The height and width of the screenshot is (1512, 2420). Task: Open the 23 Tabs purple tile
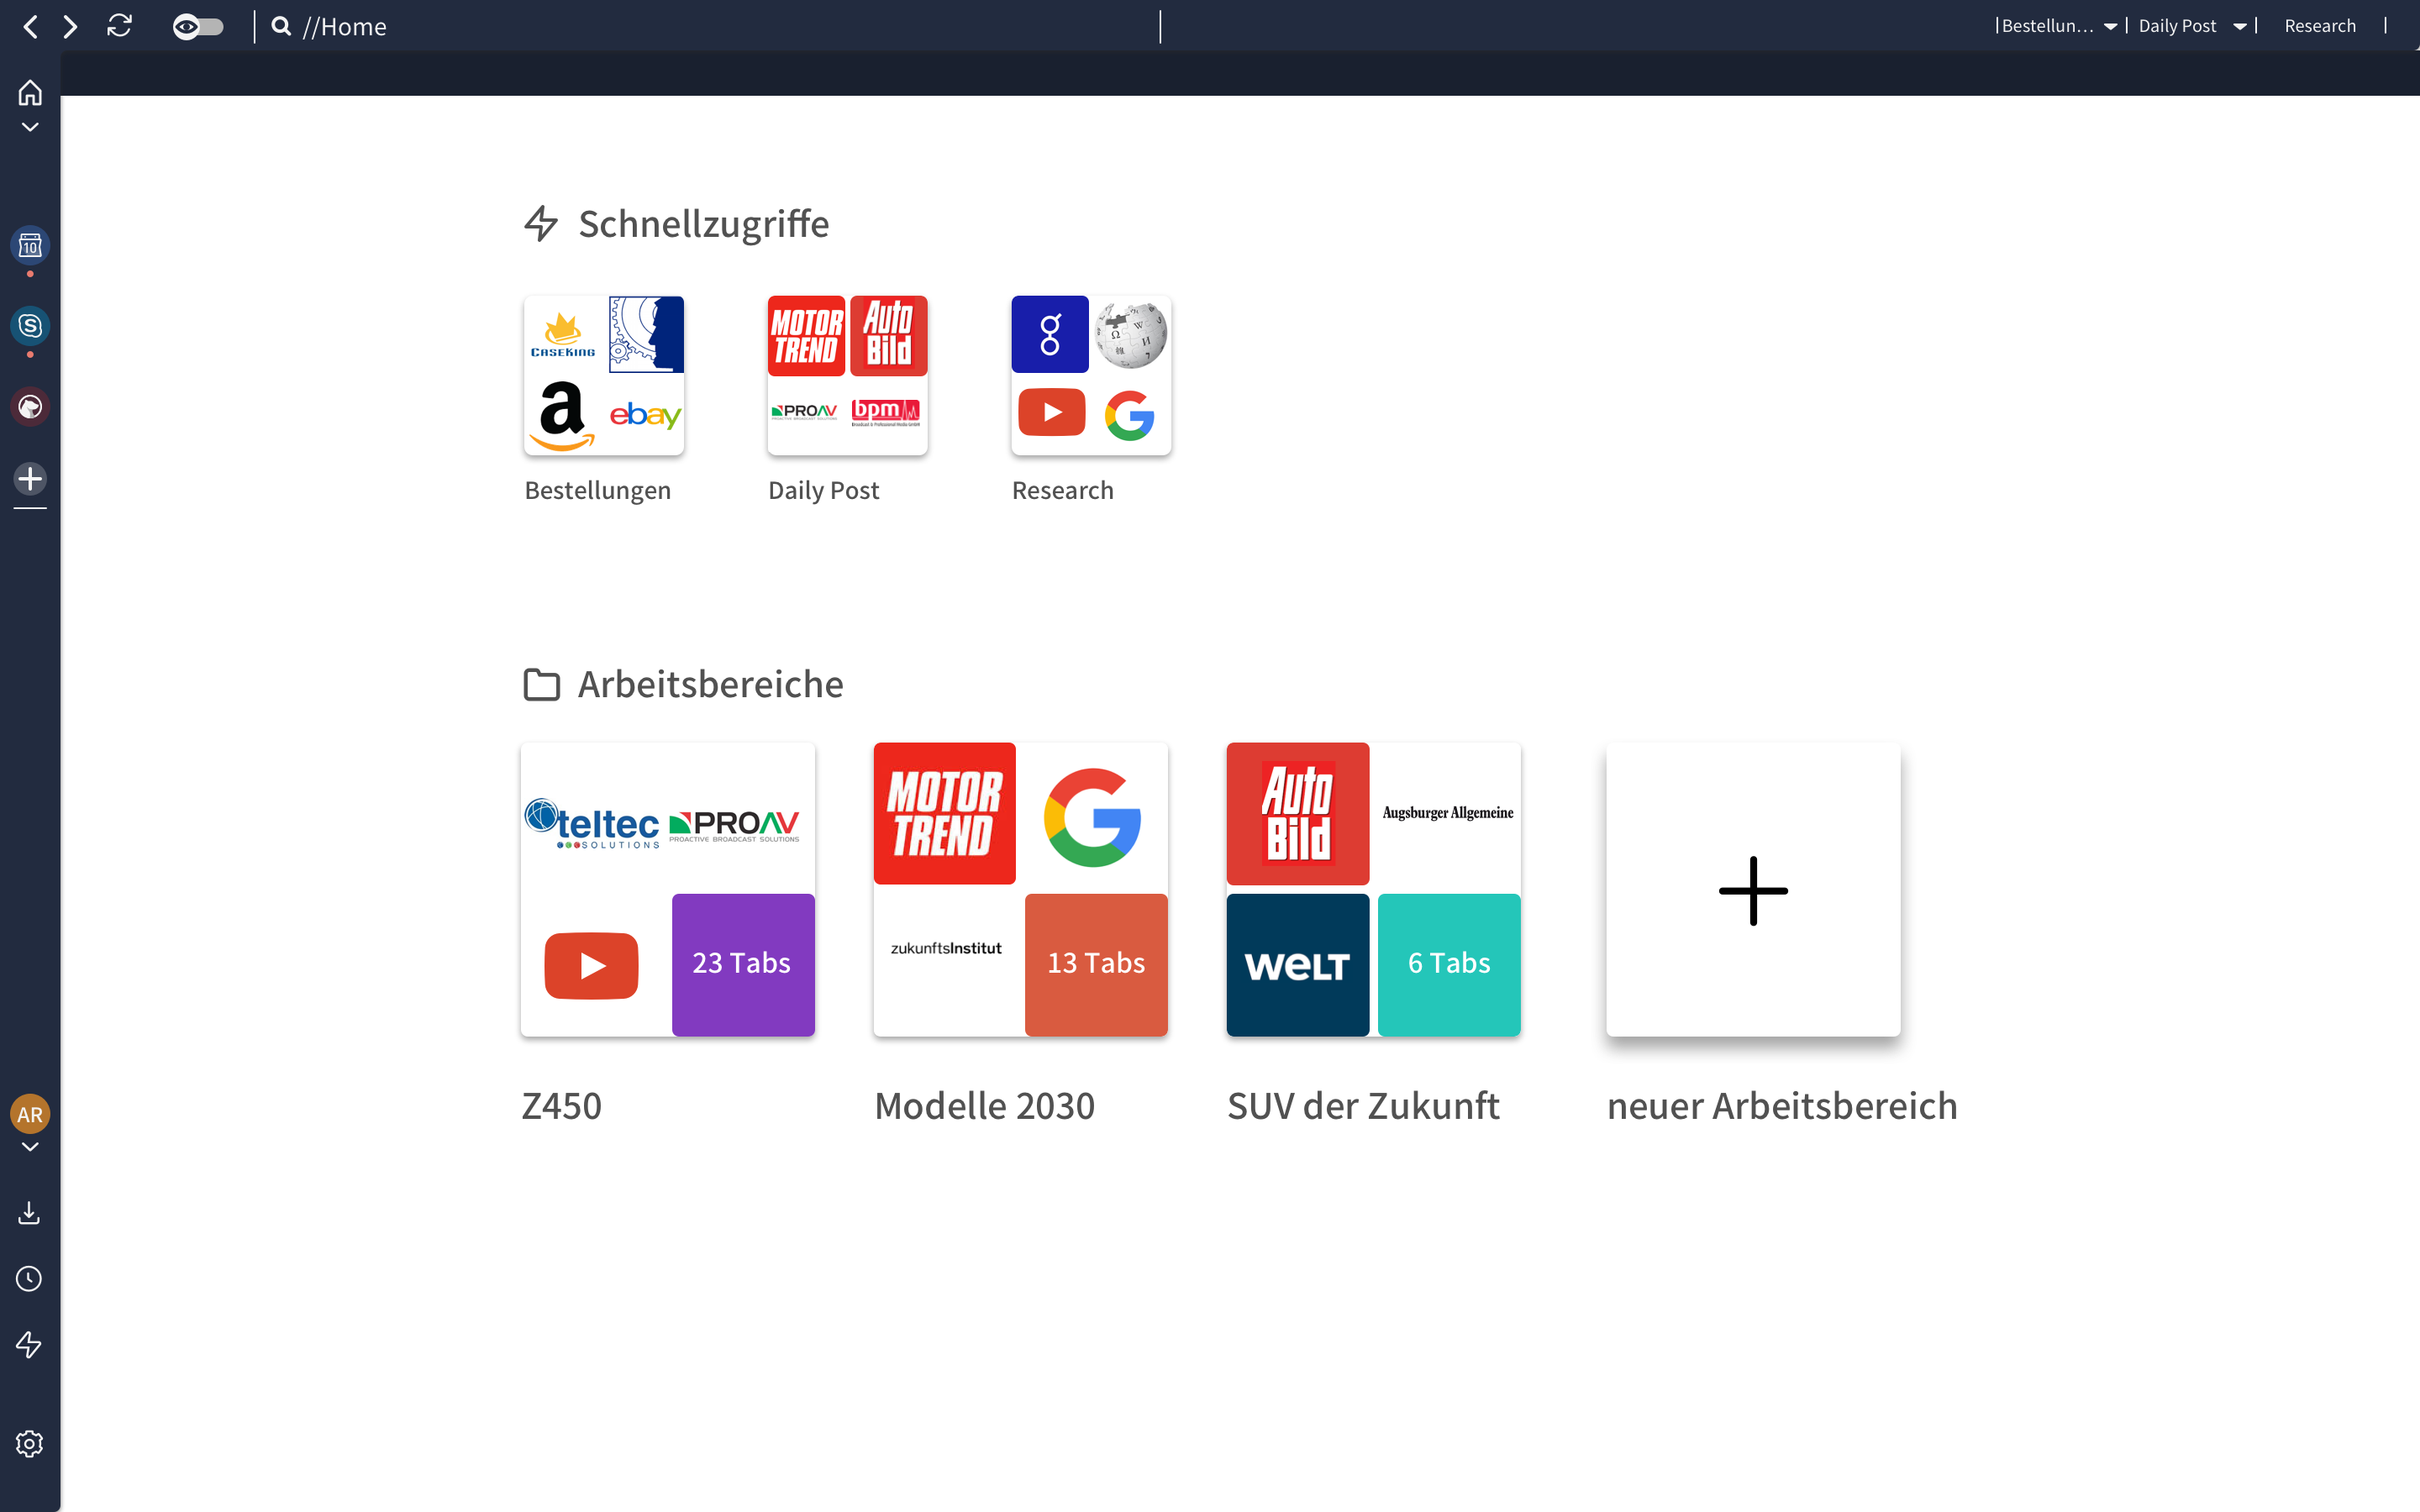coord(743,964)
